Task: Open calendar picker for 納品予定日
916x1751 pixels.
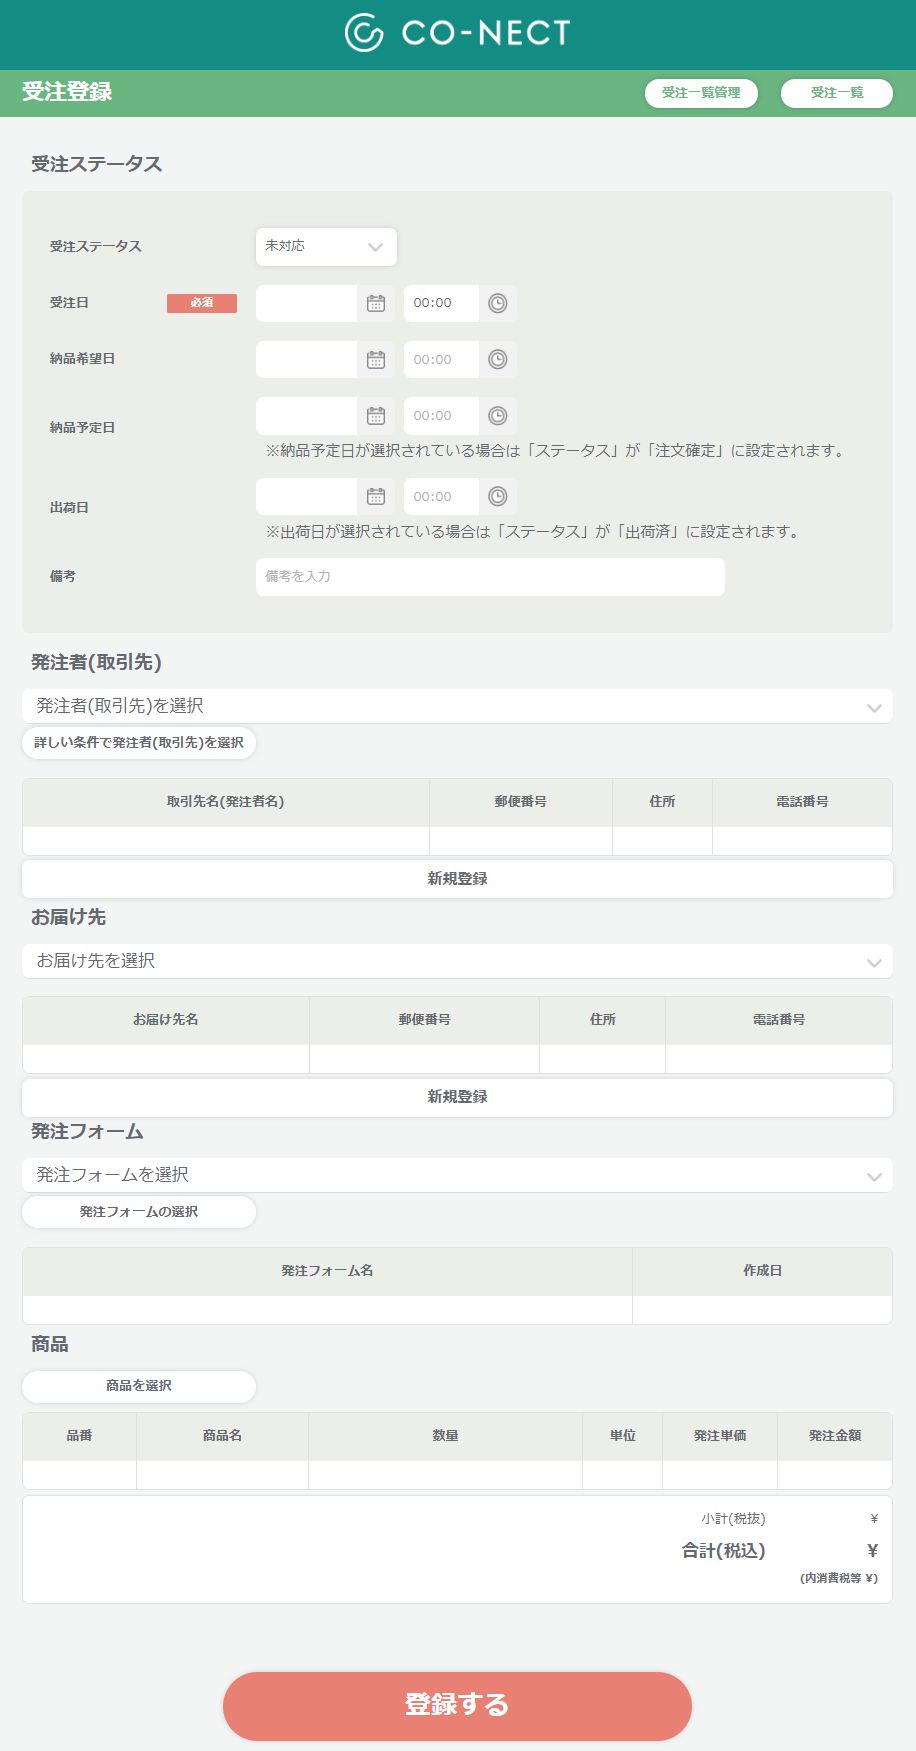Action: click(x=376, y=416)
